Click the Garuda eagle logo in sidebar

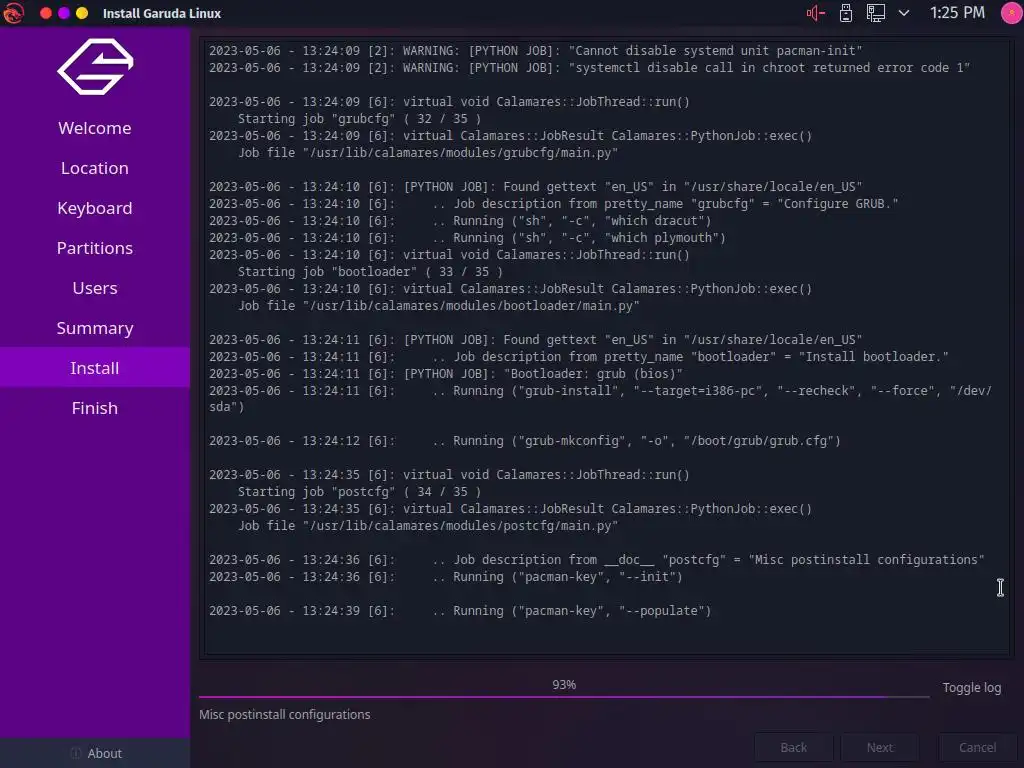point(95,67)
